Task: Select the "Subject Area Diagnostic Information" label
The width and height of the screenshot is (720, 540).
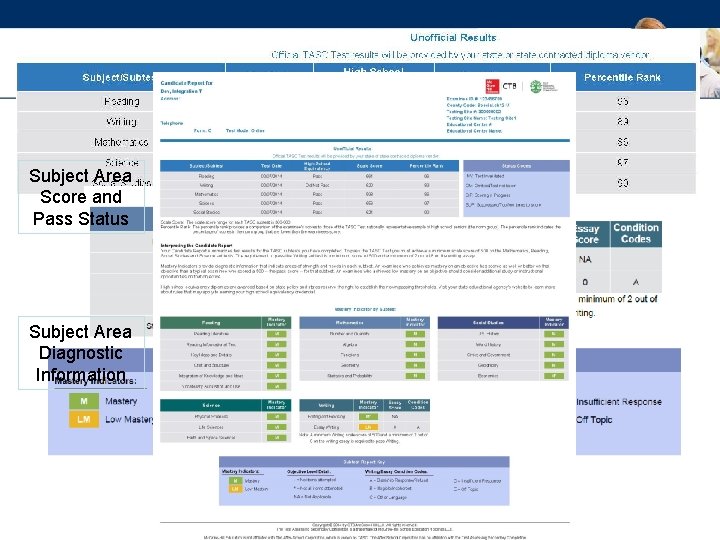Action: point(81,353)
